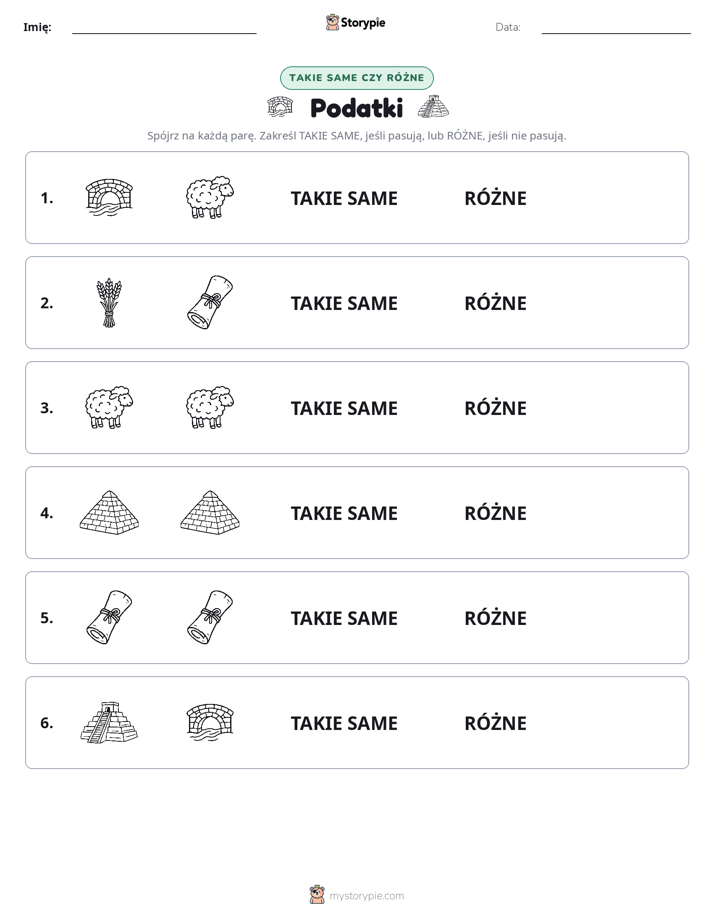
Task: Click the sheep icon in row 1
Action: (x=210, y=197)
